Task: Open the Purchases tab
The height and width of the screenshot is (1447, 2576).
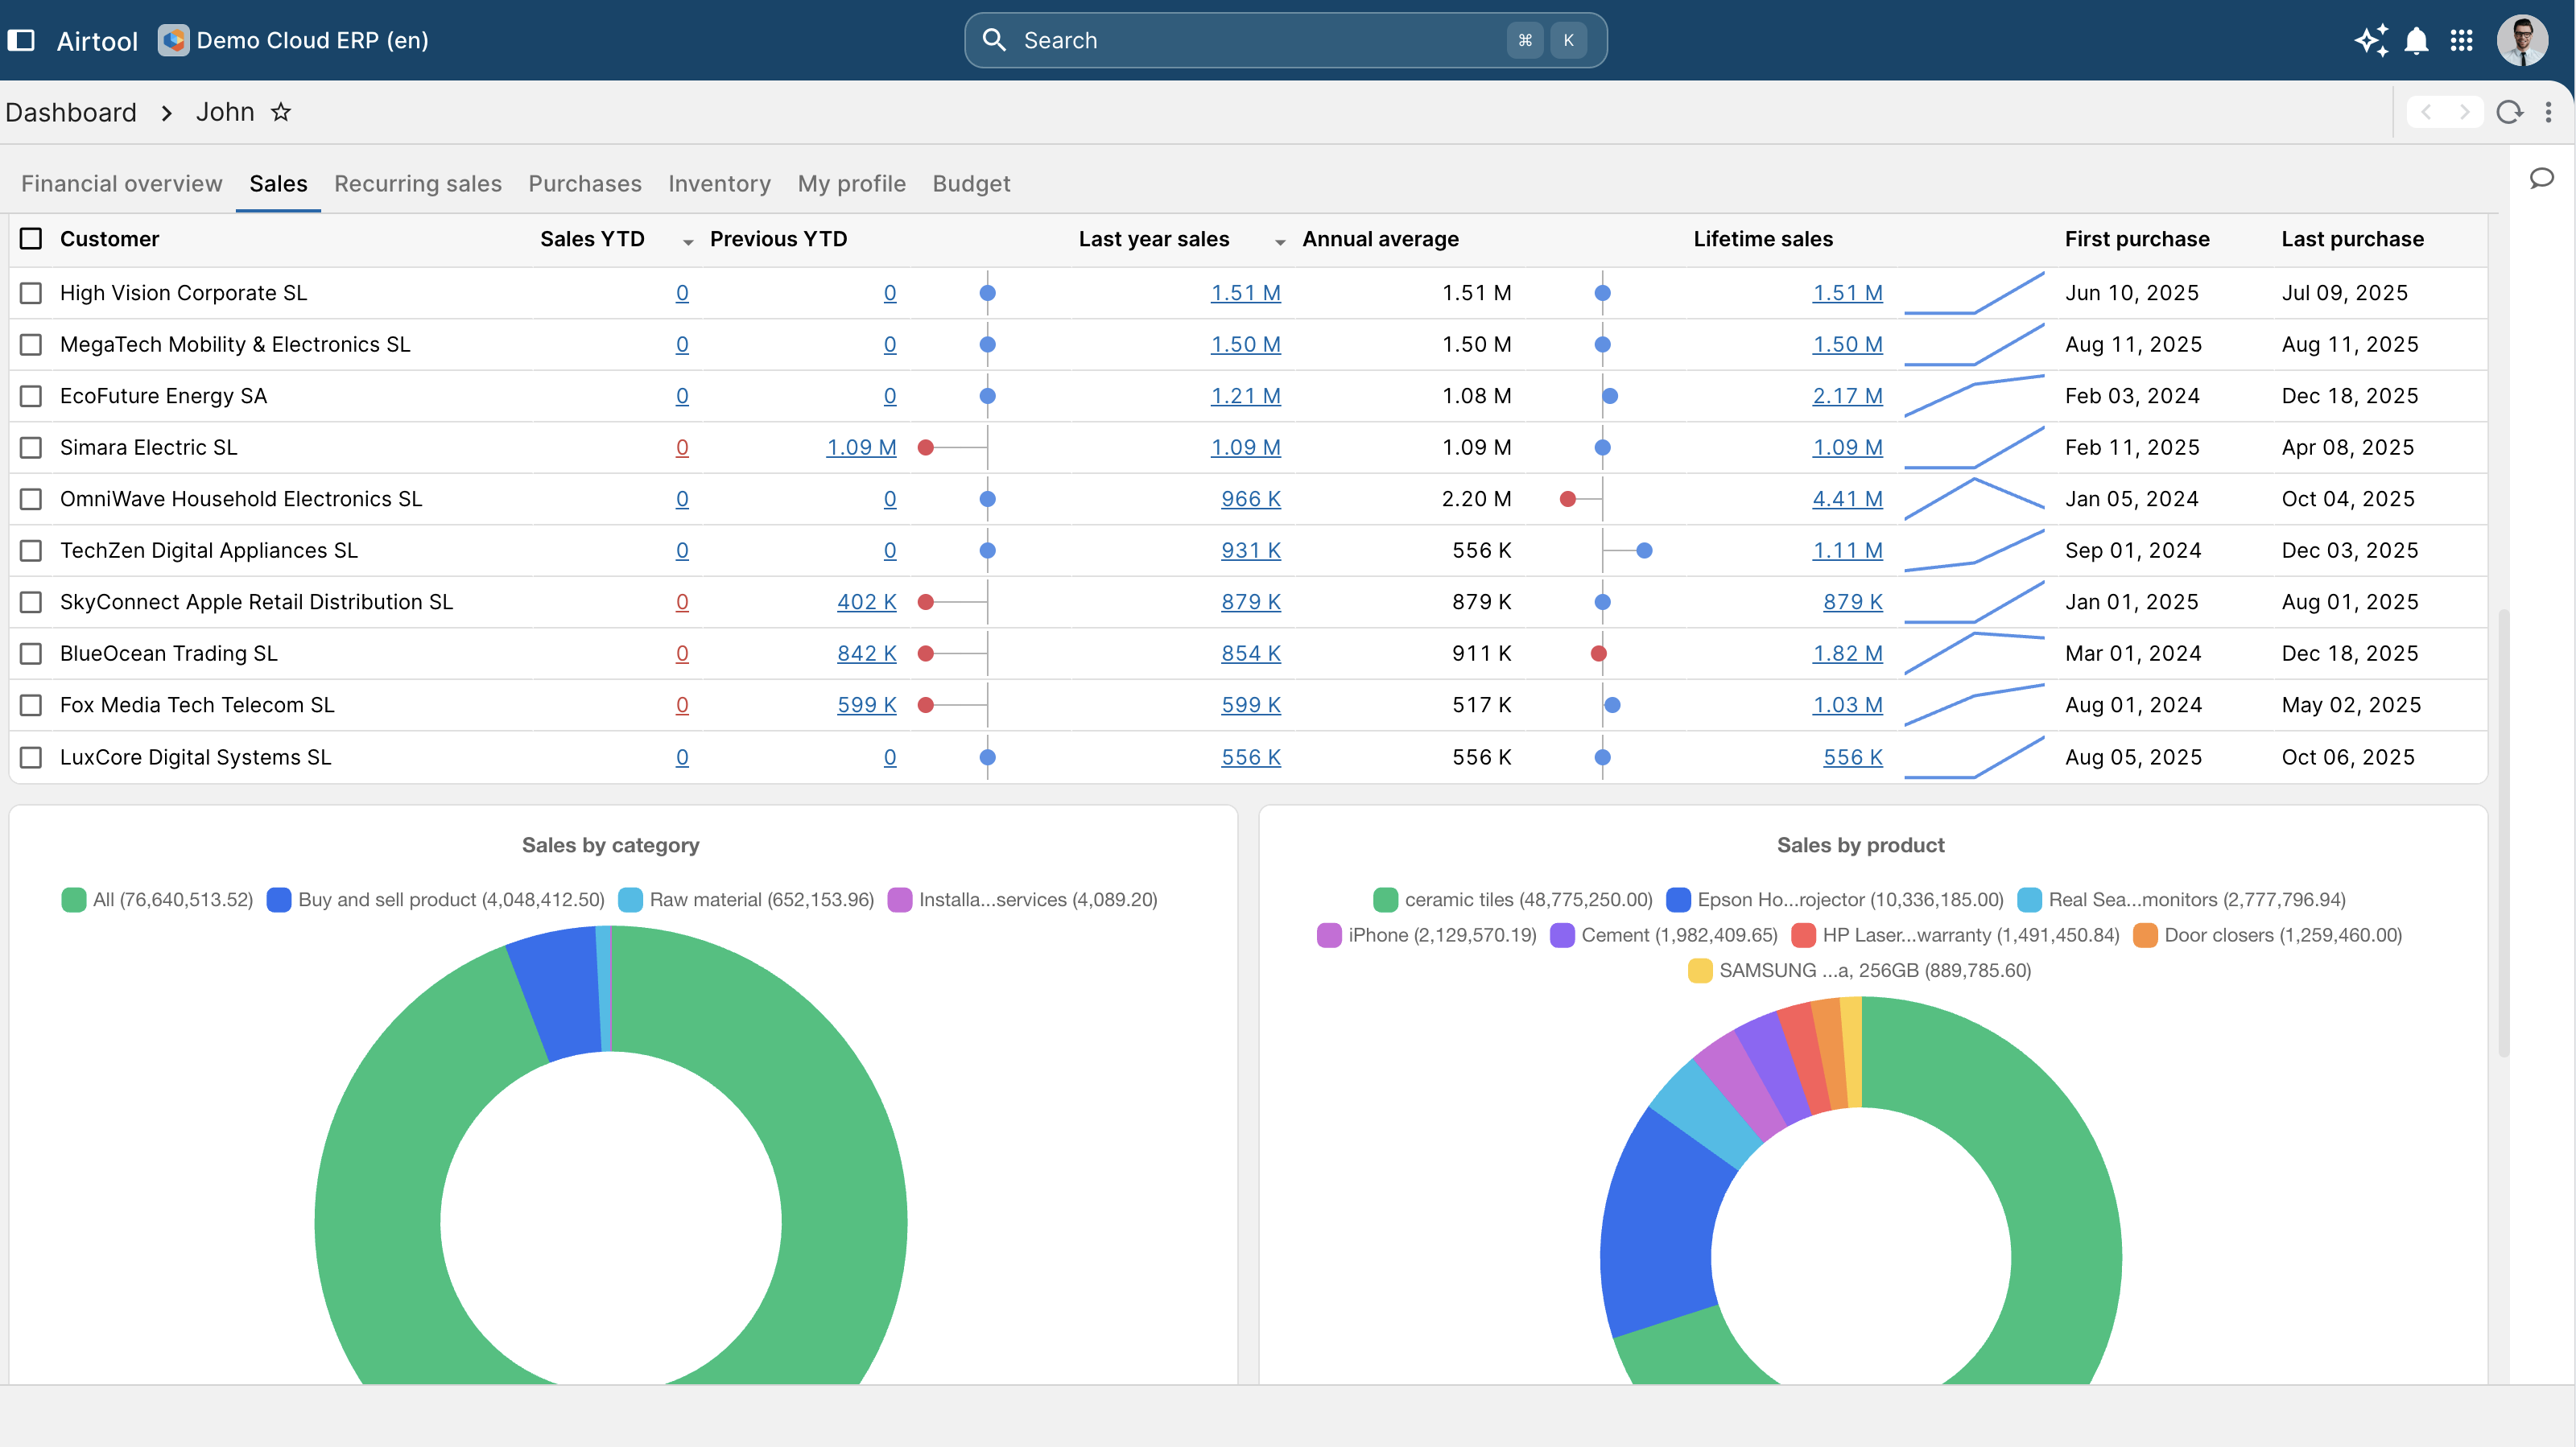Action: coord(585,184)
